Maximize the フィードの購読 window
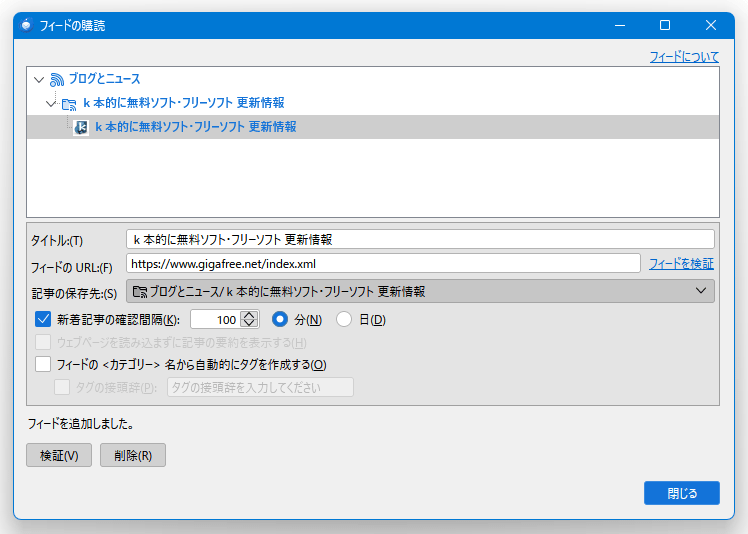The height and width of the screenshot is (534, 748). click(x=665, y=25)
